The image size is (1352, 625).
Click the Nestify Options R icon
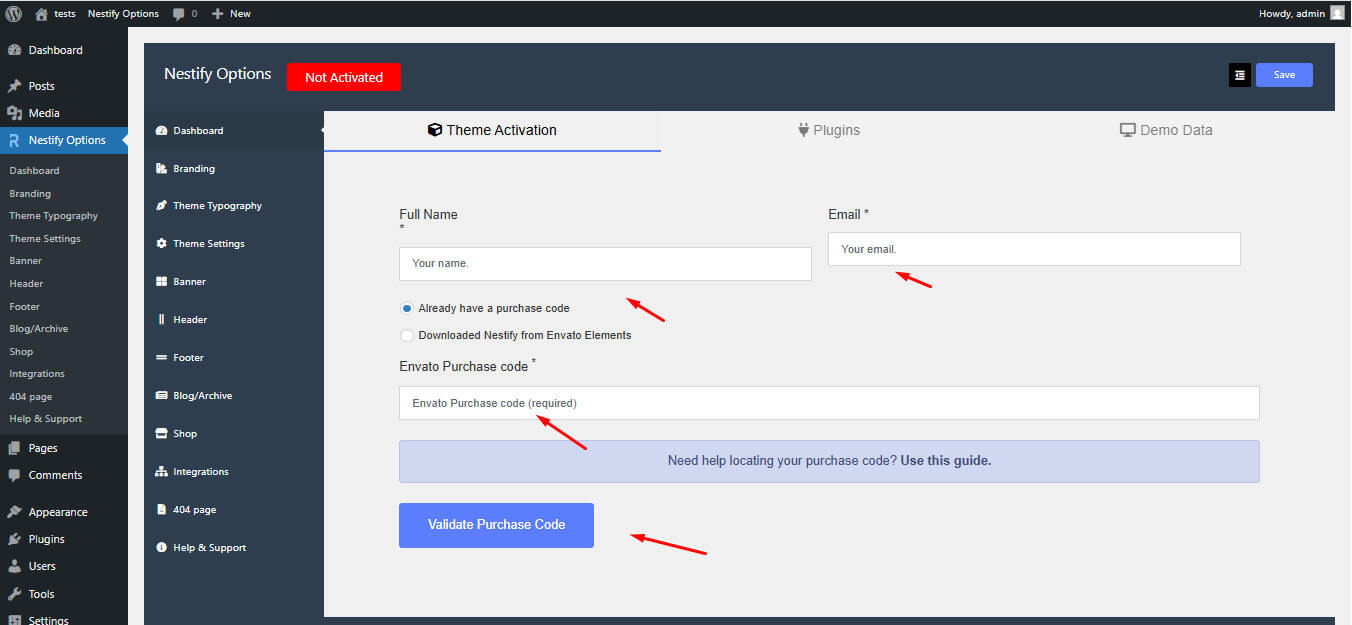click(x=15, y=140)
